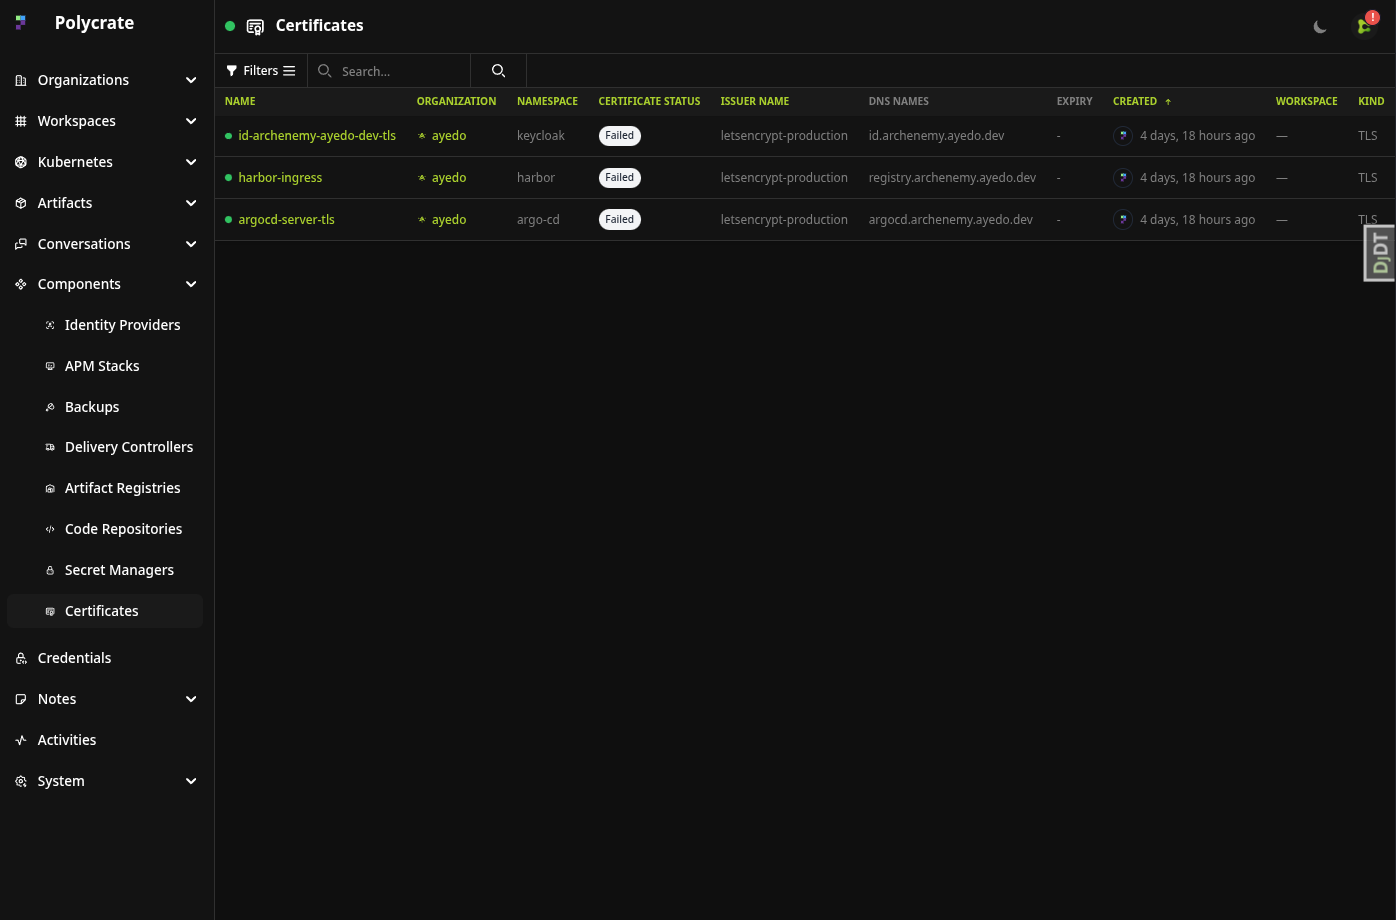Viewport: 1396px width, 920px height.
Task: Expand the System menu chevron
Action: (x=191, y=781)
